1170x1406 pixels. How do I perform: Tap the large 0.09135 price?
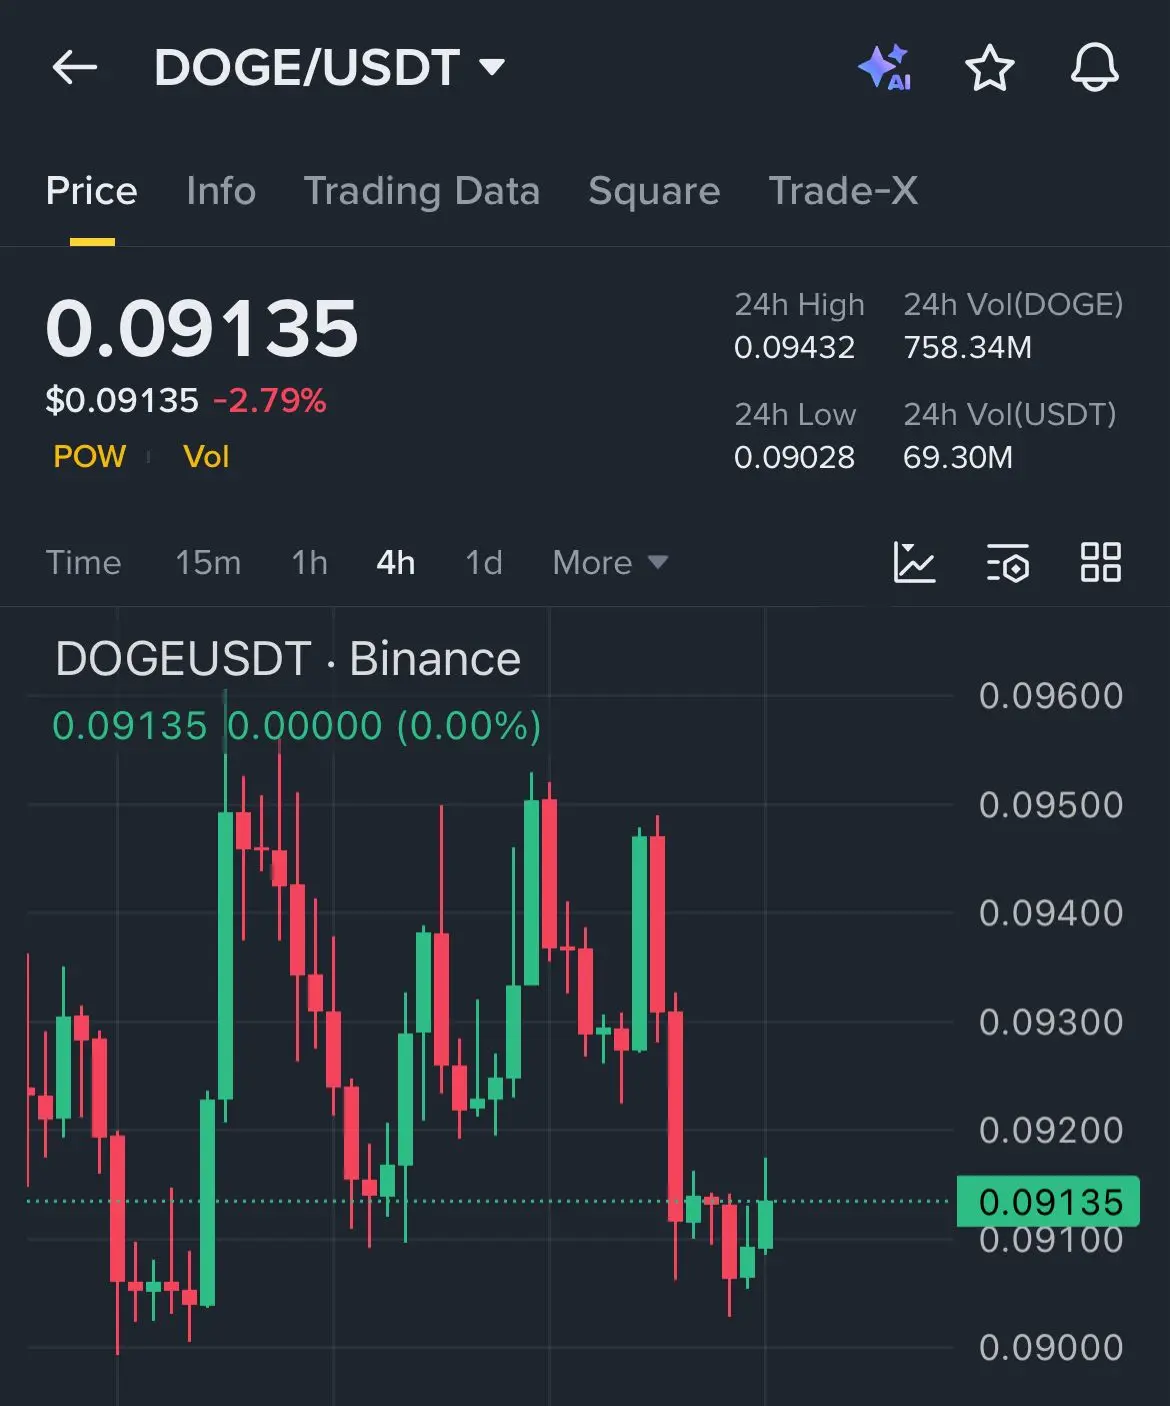point(202,328)
